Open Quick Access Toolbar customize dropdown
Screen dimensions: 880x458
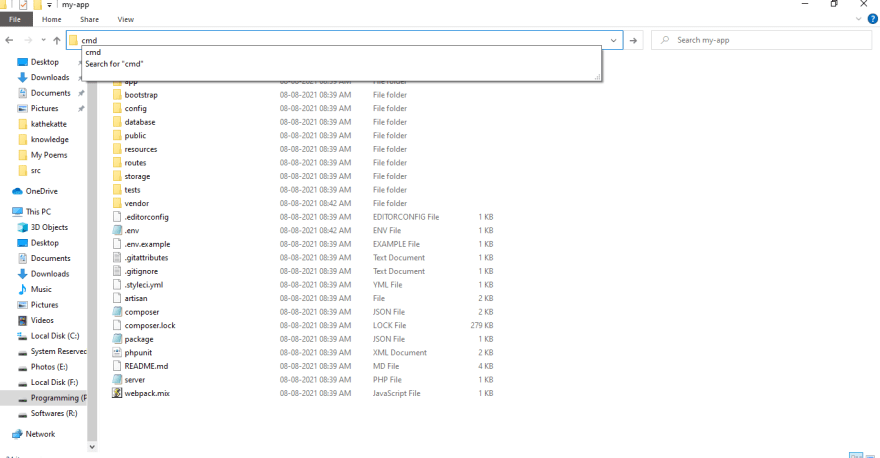coord(49,5)
